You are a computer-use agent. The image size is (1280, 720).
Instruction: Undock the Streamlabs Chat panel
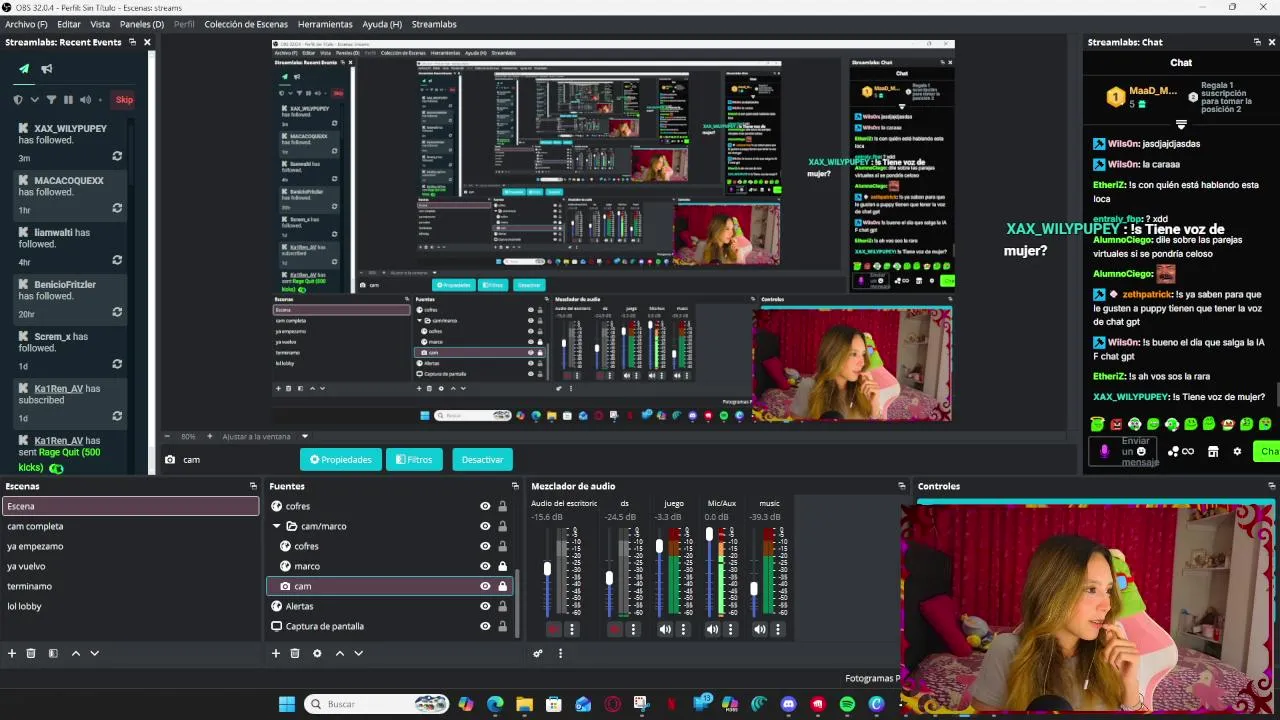click(x=1257, y=42)
